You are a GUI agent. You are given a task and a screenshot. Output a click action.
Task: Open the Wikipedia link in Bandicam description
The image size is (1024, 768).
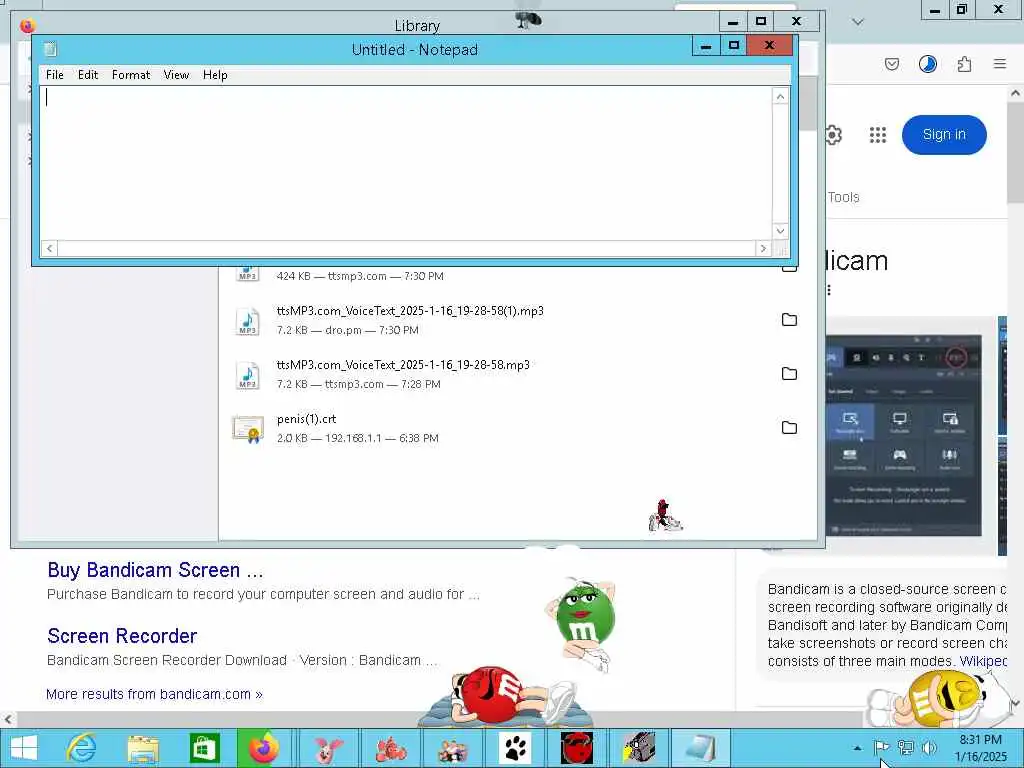coord(983,661)
